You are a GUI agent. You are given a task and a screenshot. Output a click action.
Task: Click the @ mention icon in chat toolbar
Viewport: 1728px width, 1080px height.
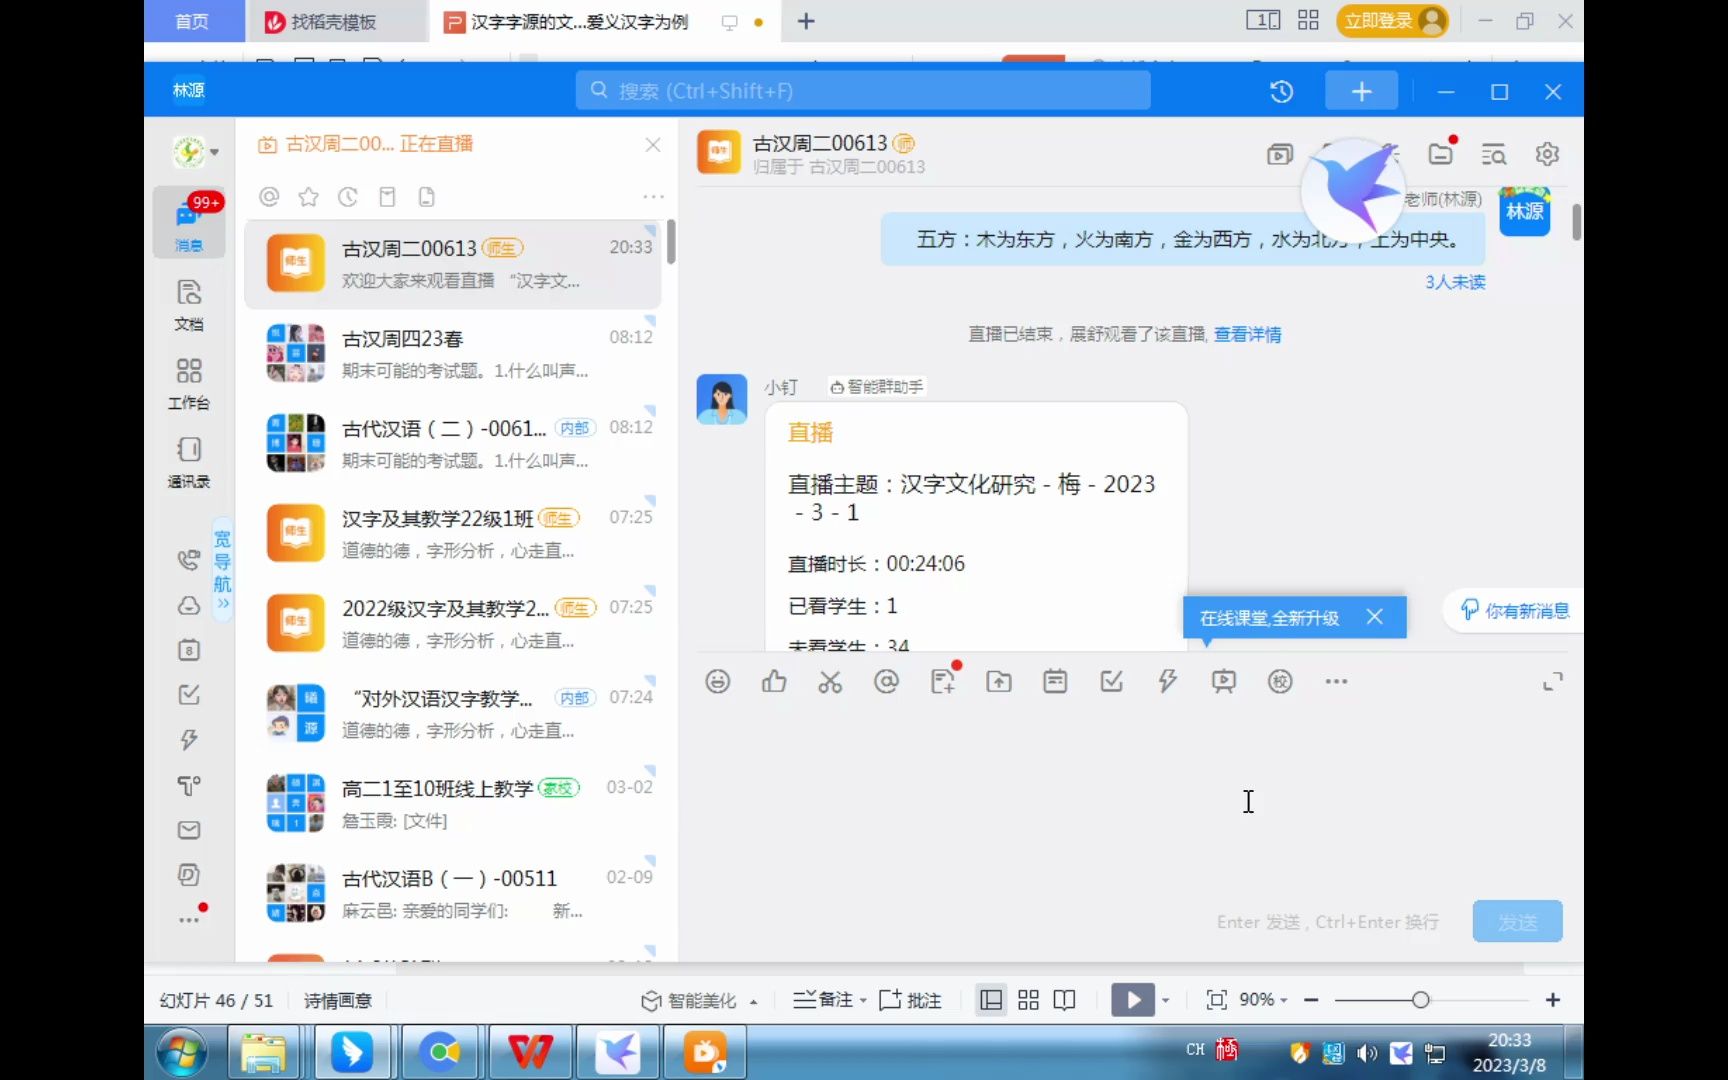(x=886, y=682)
